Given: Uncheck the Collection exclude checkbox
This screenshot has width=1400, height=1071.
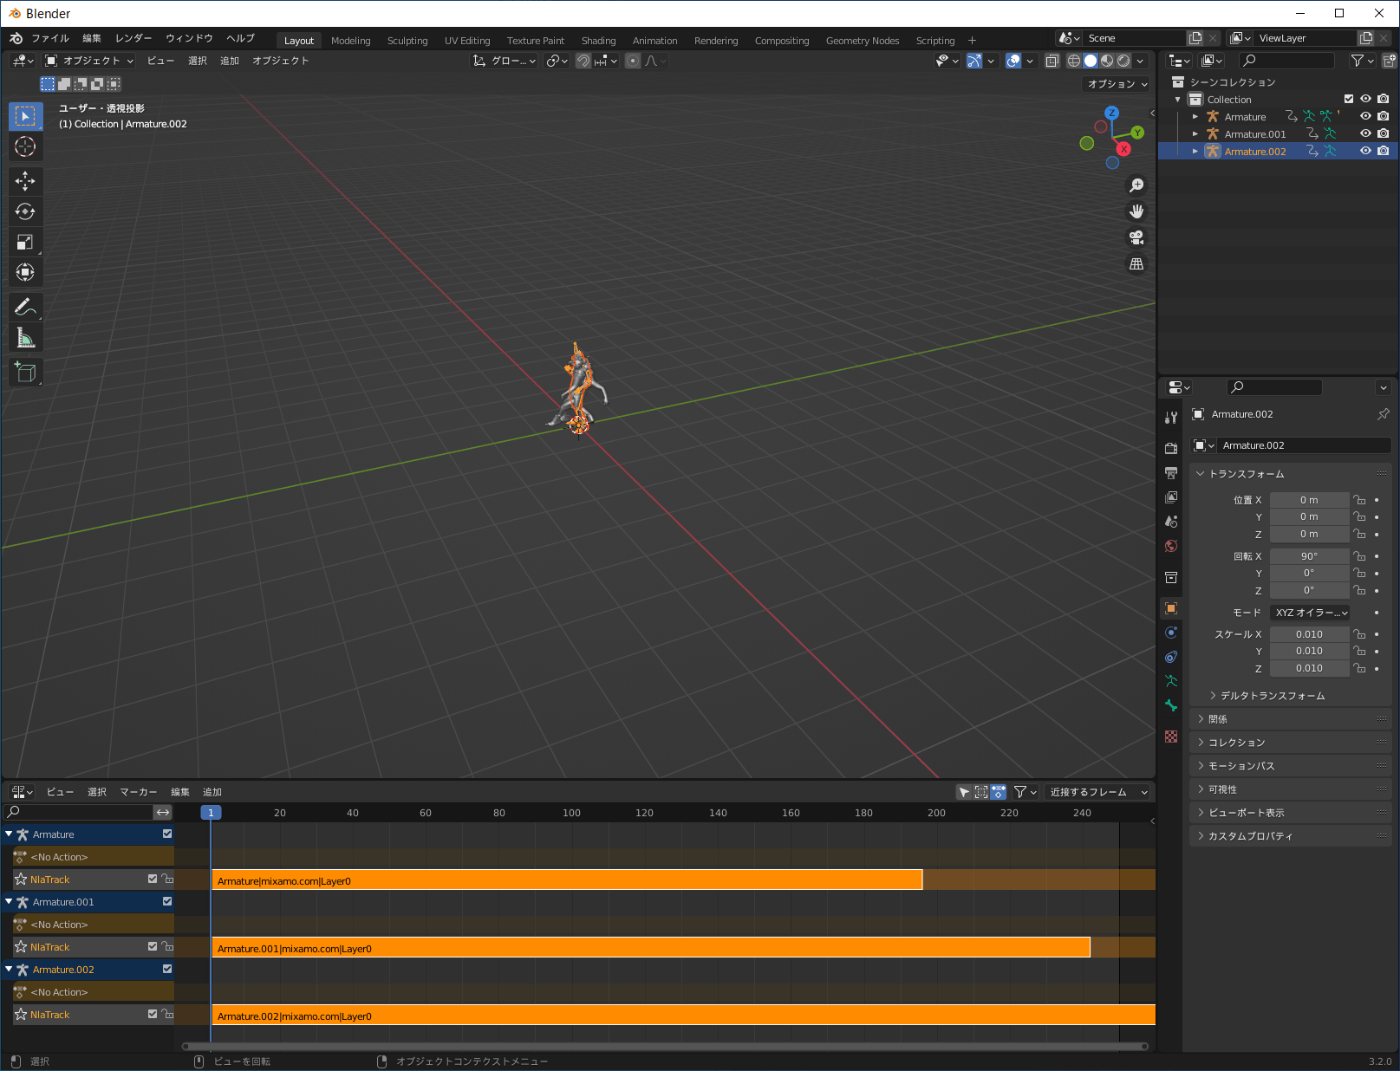Looking at the screenshot, I should (1348, 99).
